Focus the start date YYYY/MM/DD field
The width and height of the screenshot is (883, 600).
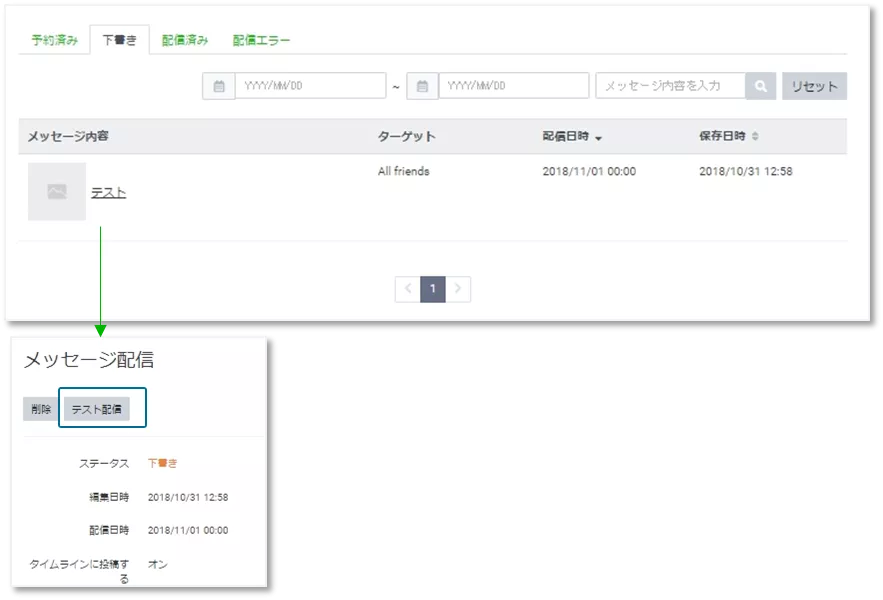(x=310, y=86)
